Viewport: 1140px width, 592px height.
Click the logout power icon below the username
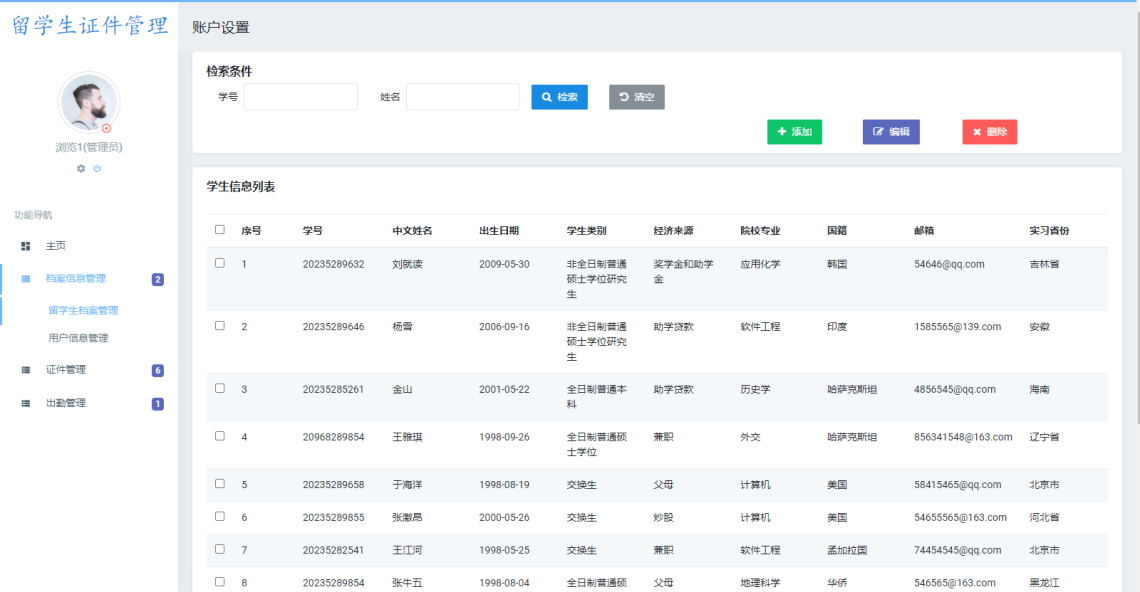pos(96,168)
